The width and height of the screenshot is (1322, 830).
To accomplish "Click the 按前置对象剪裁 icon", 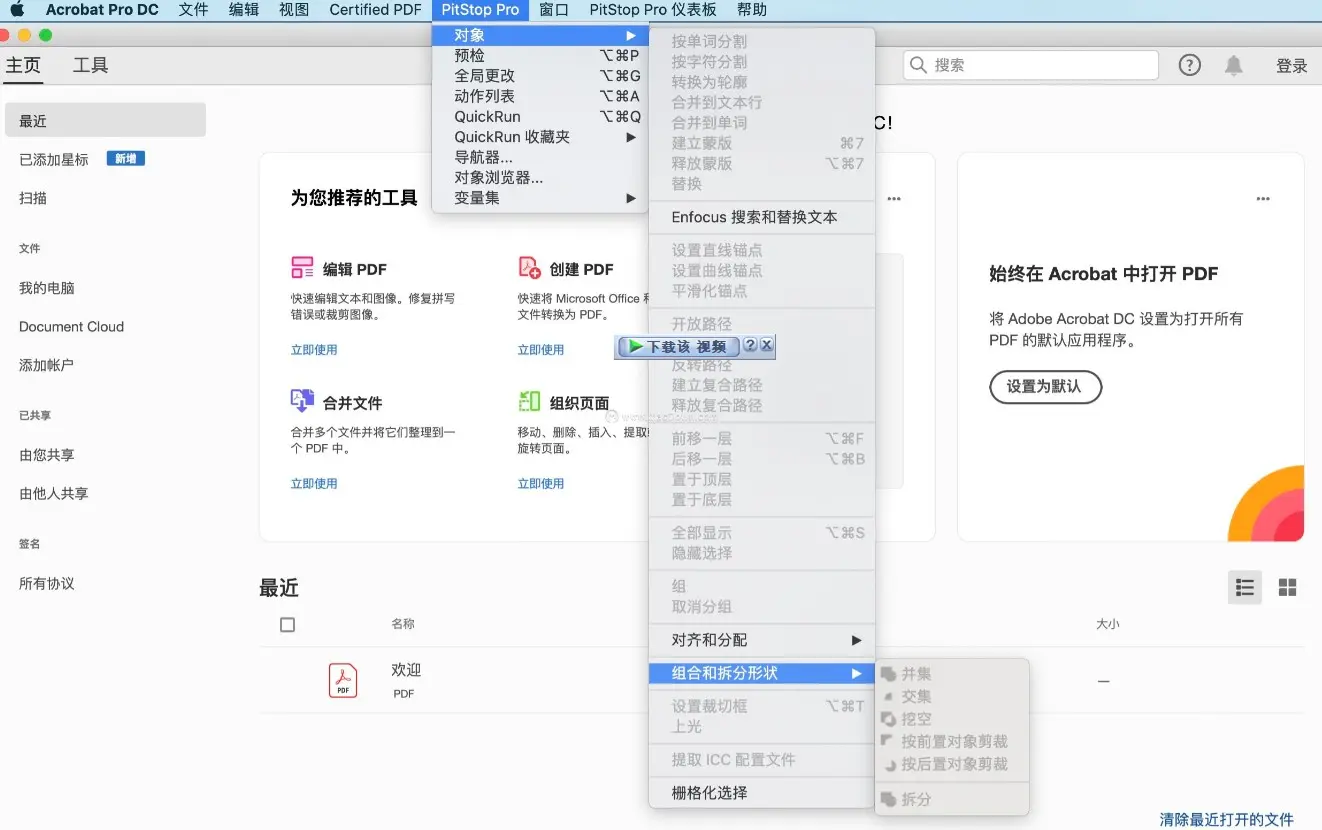I will point(888,741).
